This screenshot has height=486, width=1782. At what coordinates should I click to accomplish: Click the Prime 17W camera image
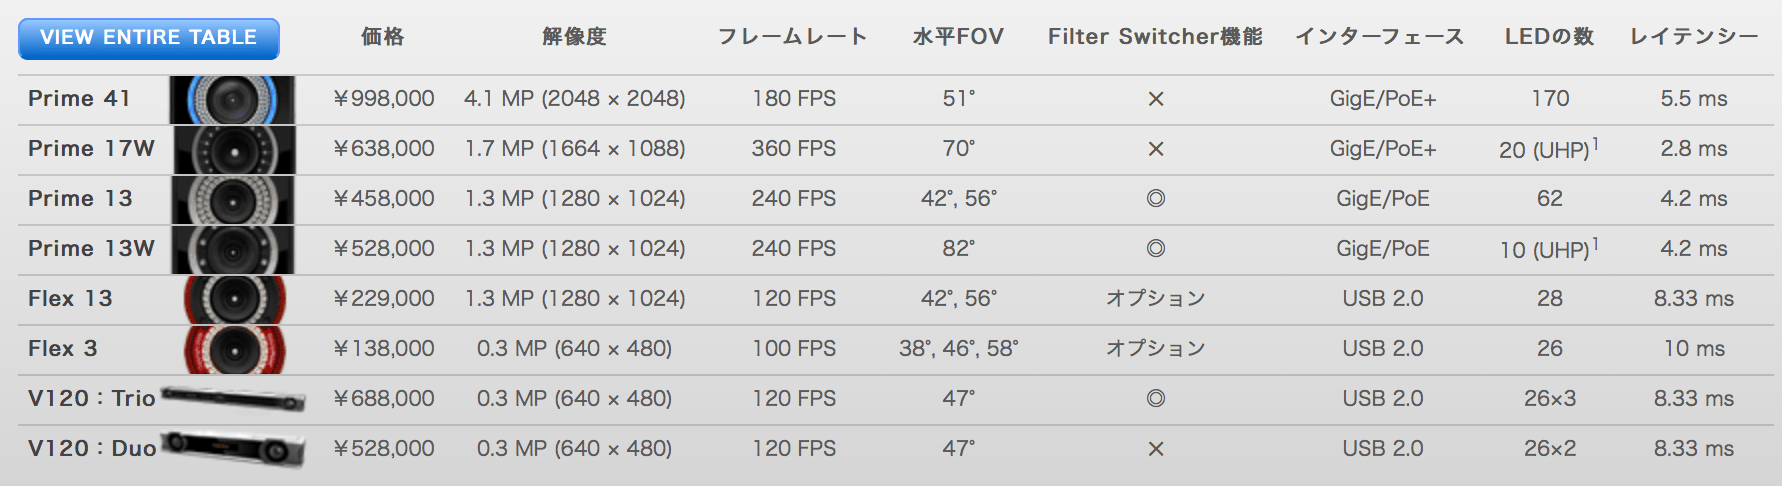pos(234,149)
